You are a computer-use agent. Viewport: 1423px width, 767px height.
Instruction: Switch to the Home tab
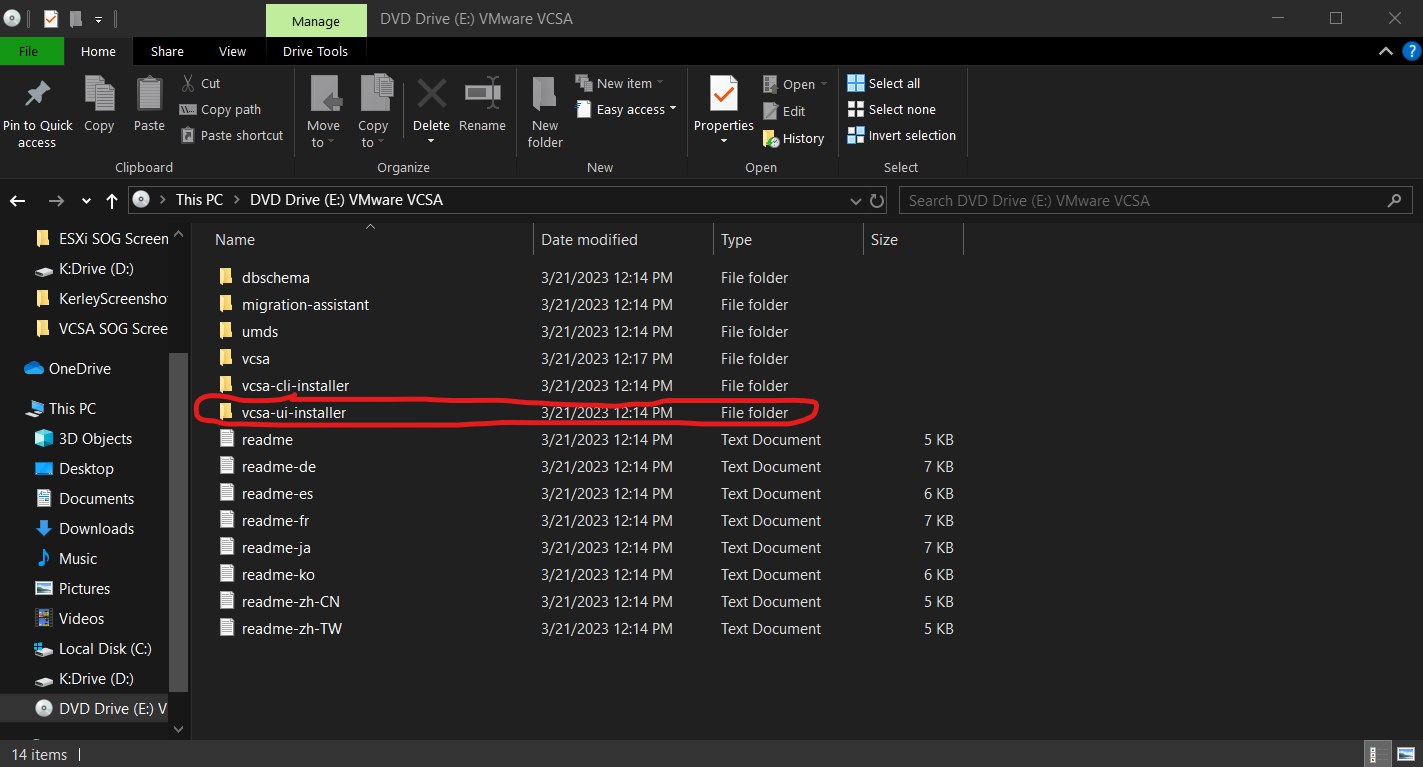tap(98, 52)
